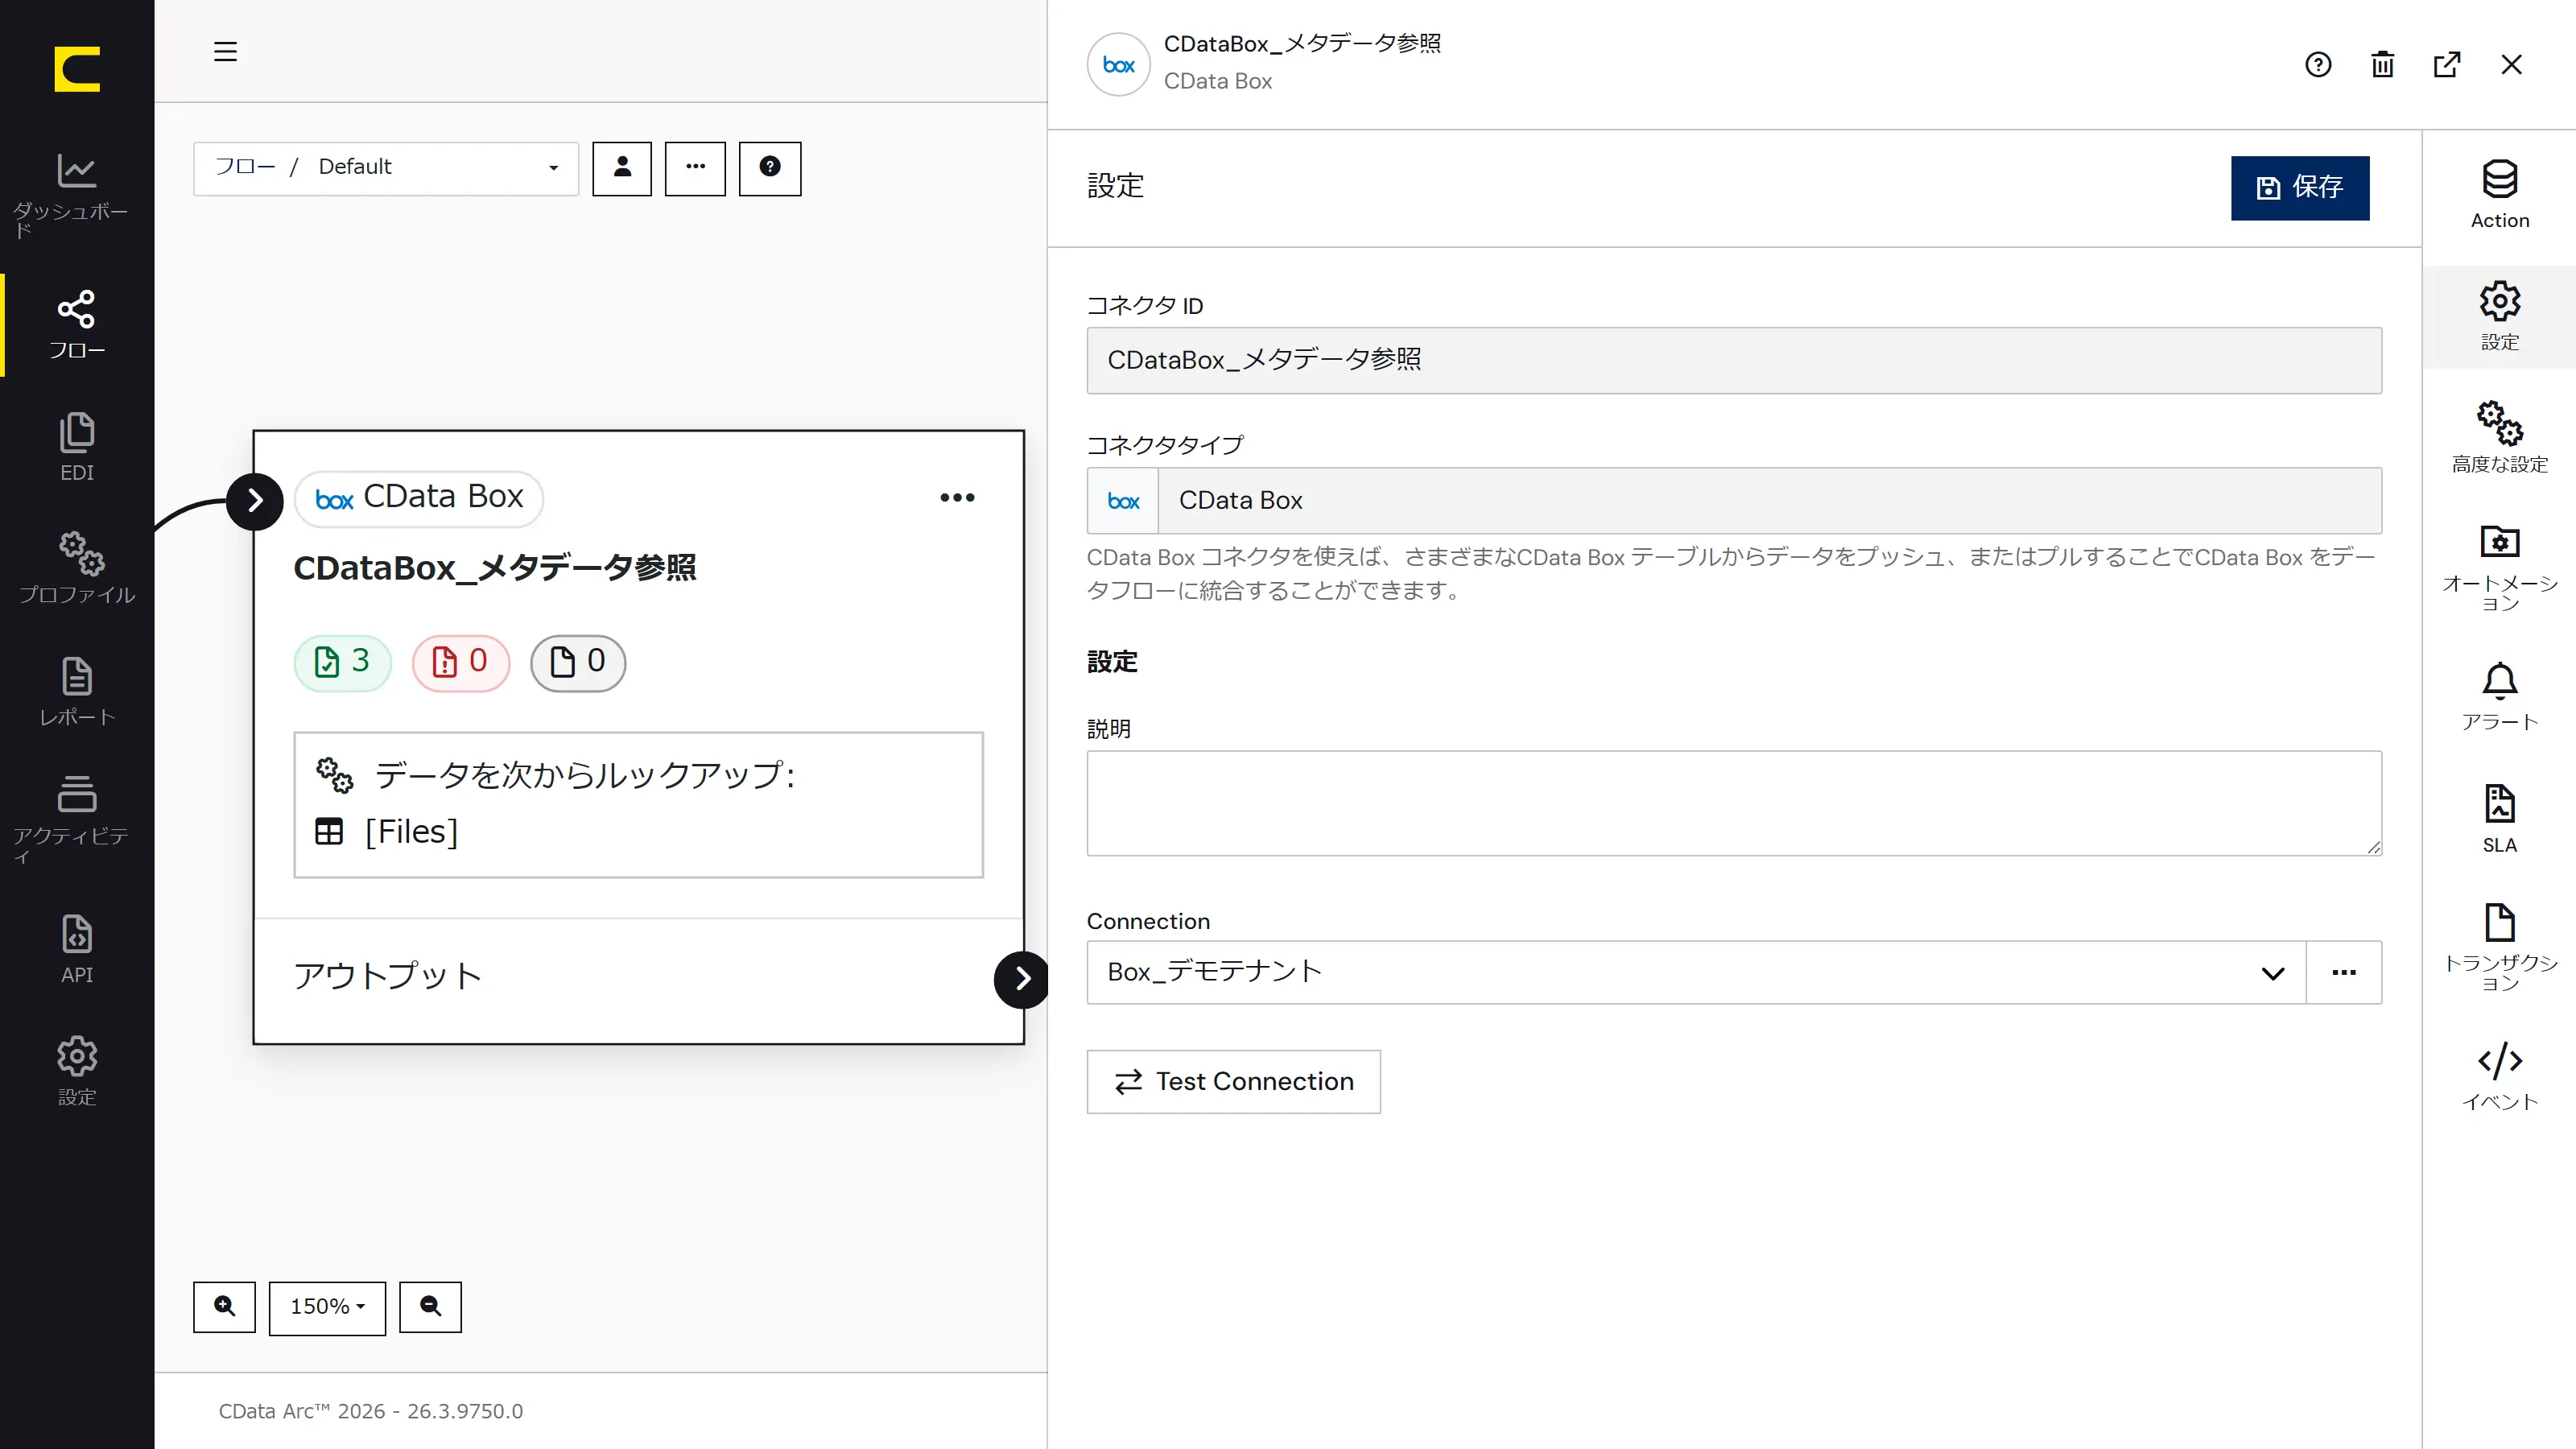The width and height of the screenshot is (2576, 1449).
Task: Switch to the 高度な設定 tab
Action: 2500,439
